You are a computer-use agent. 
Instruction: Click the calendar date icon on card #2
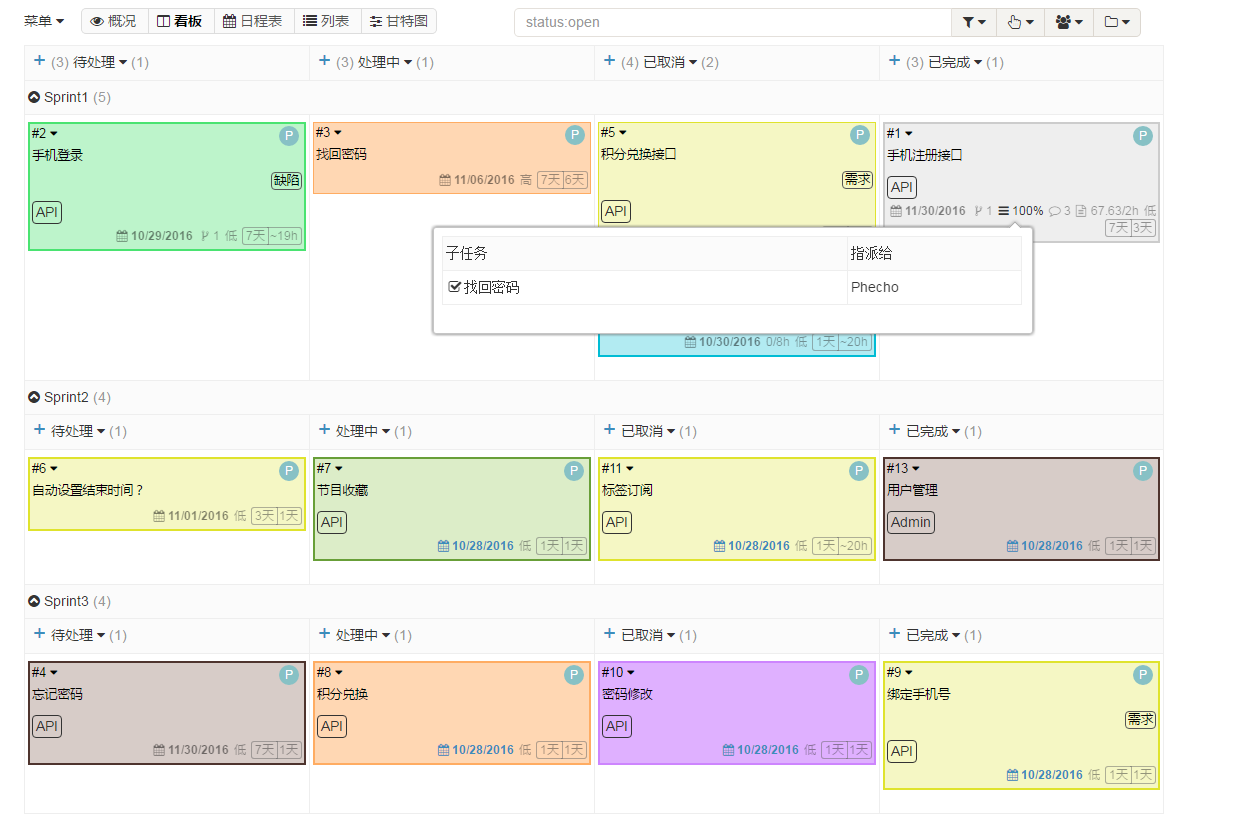pos(122,236)
